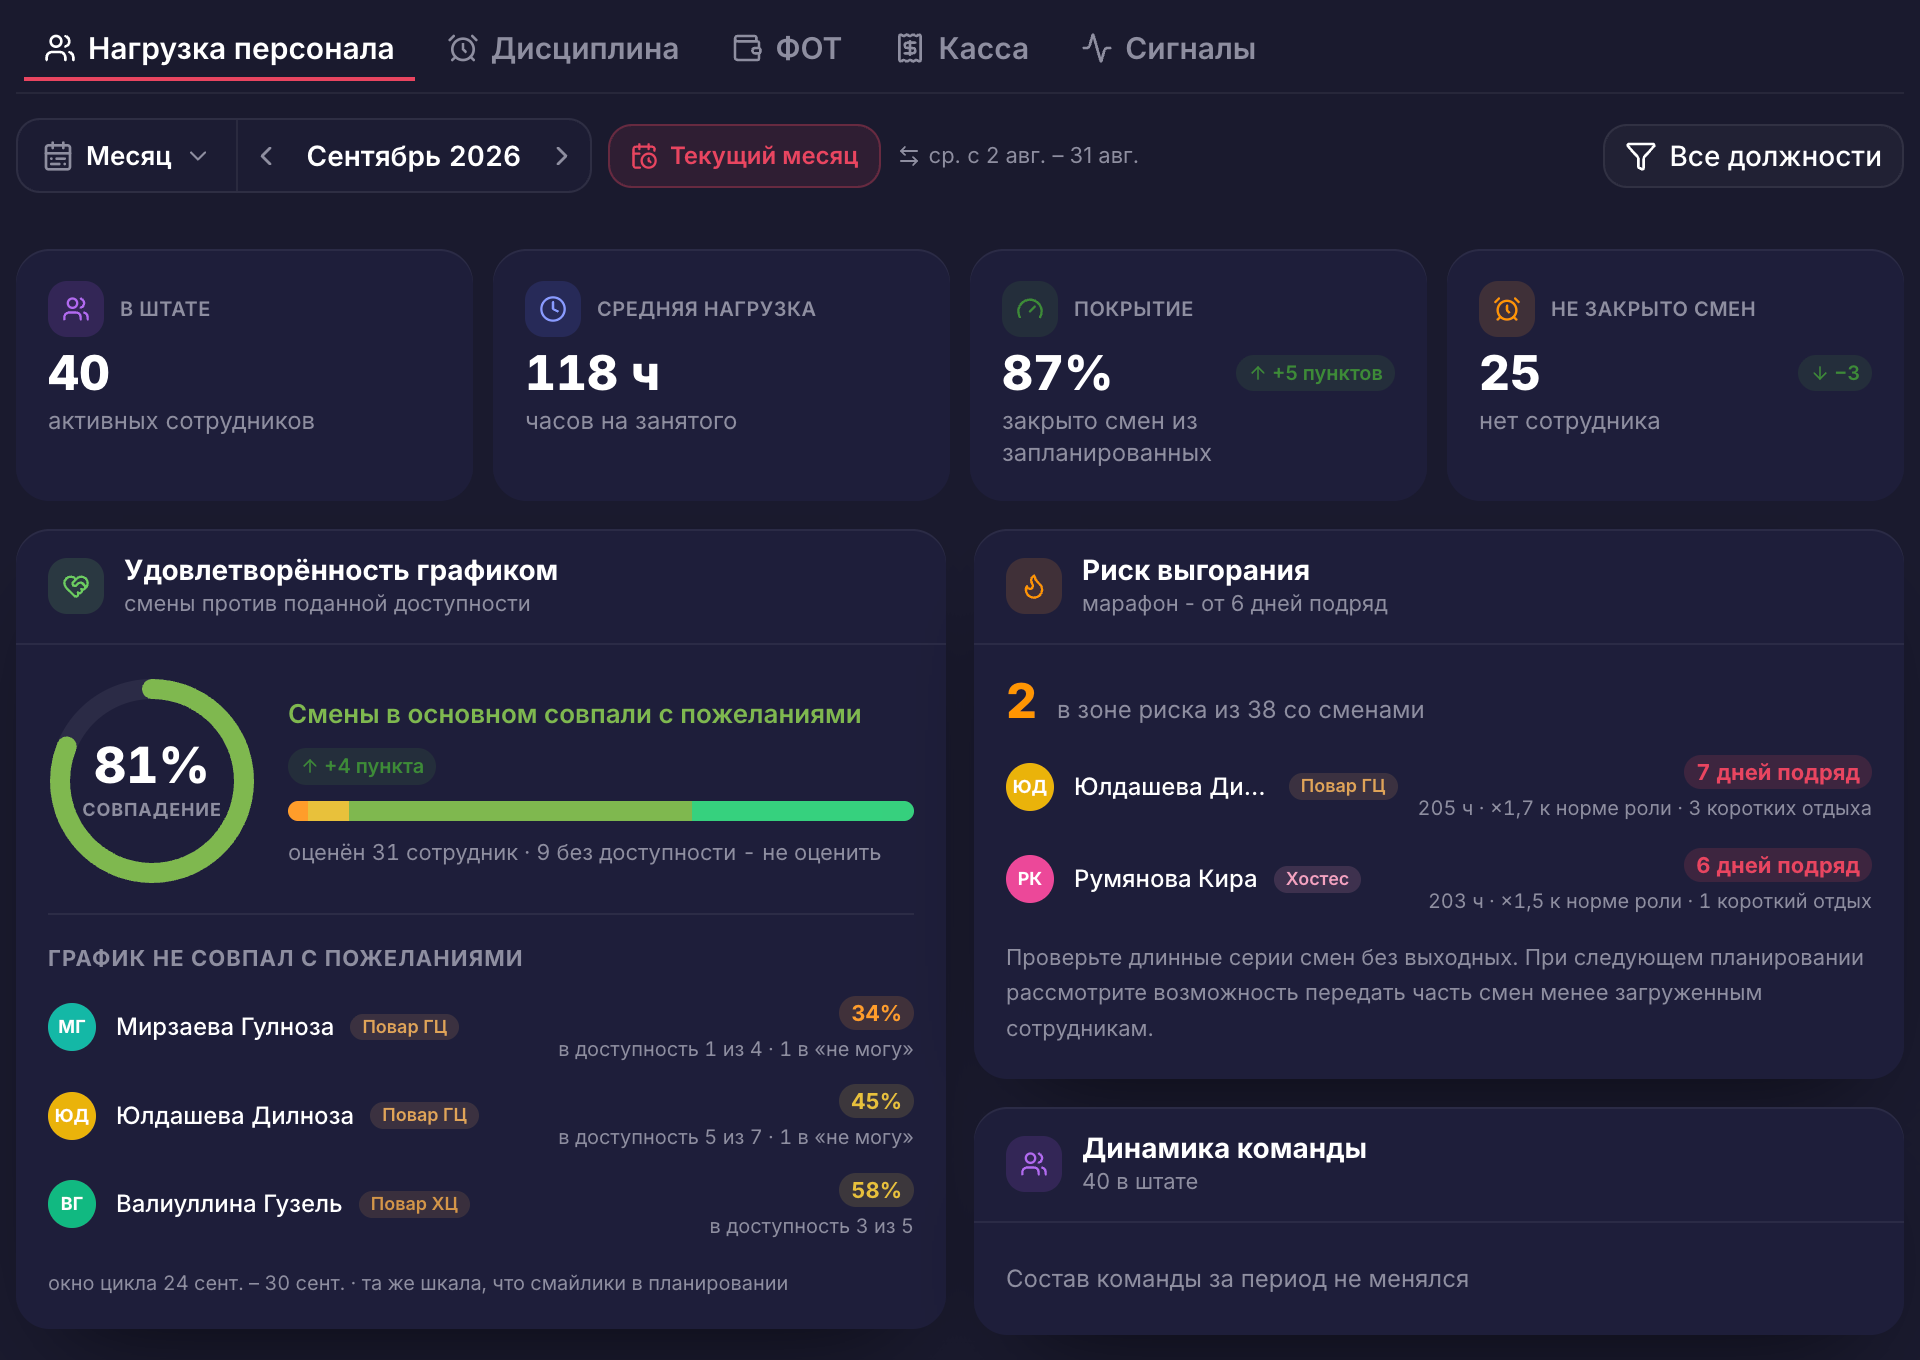Go to previous month with left chevron
Viewport: 1920px width, 1360px height.
[x=266, y=156]
